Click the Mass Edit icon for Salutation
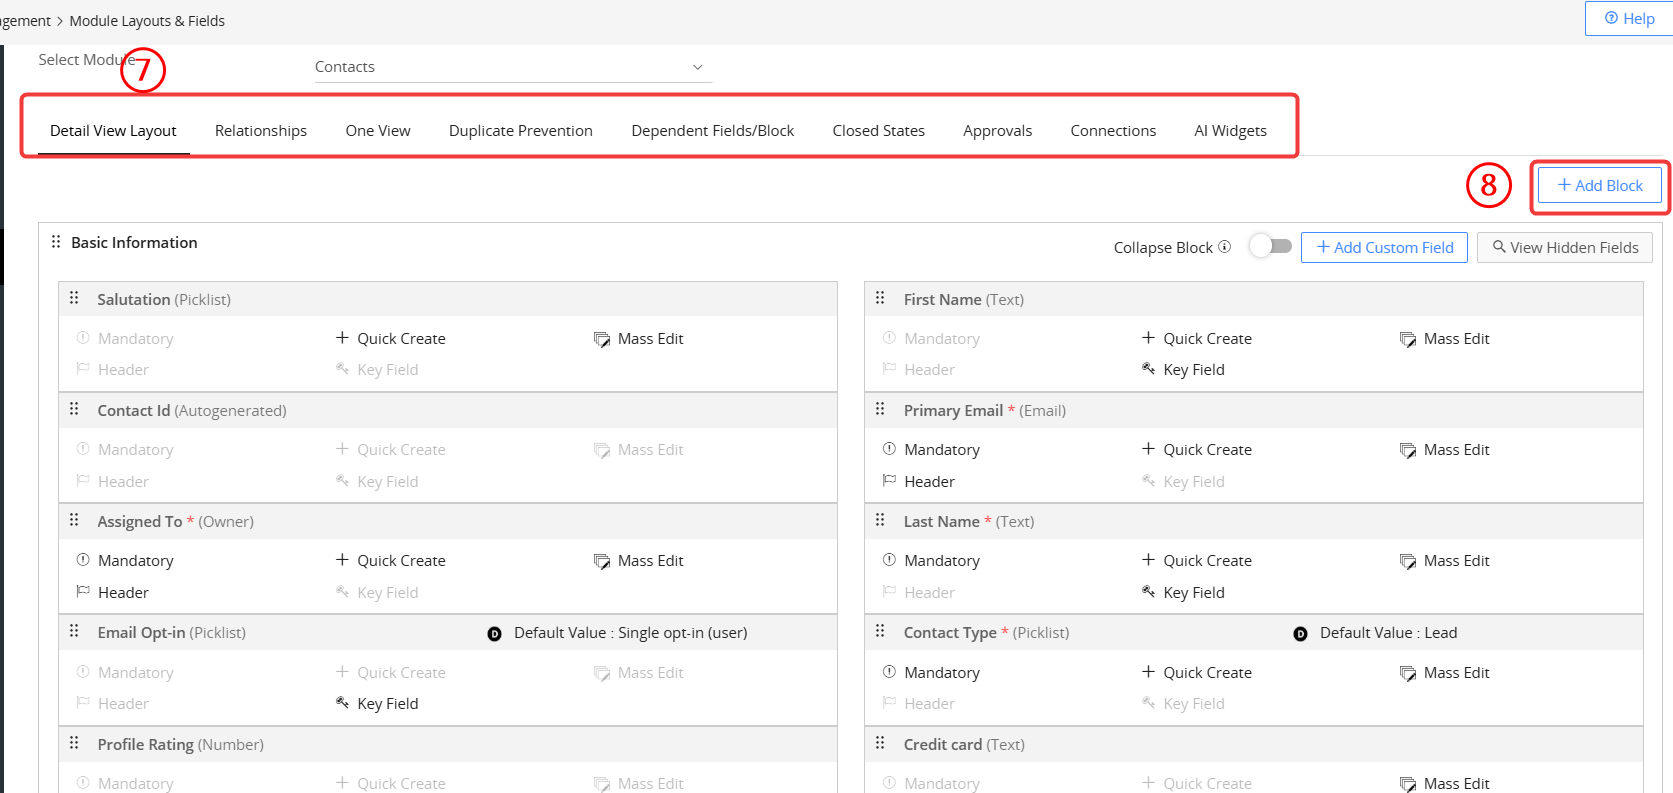This screenshot has width=1673, height=793. [x=601, y=339]
